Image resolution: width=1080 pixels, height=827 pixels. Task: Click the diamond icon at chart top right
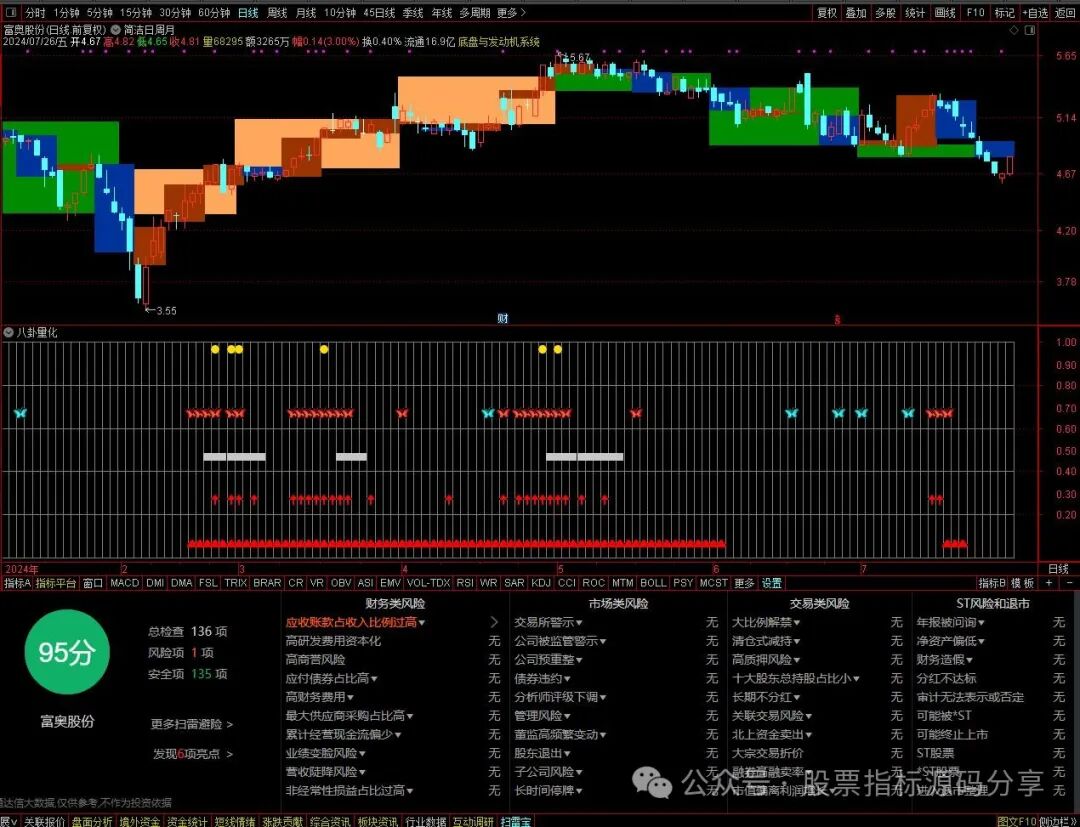tap(1014, 30)
